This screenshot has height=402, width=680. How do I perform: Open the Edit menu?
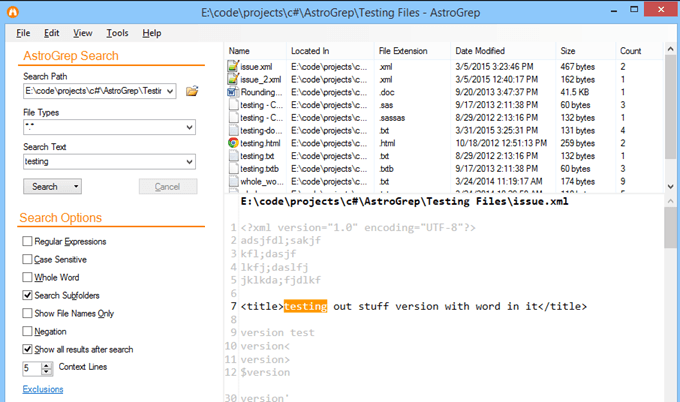click(52, 33)
